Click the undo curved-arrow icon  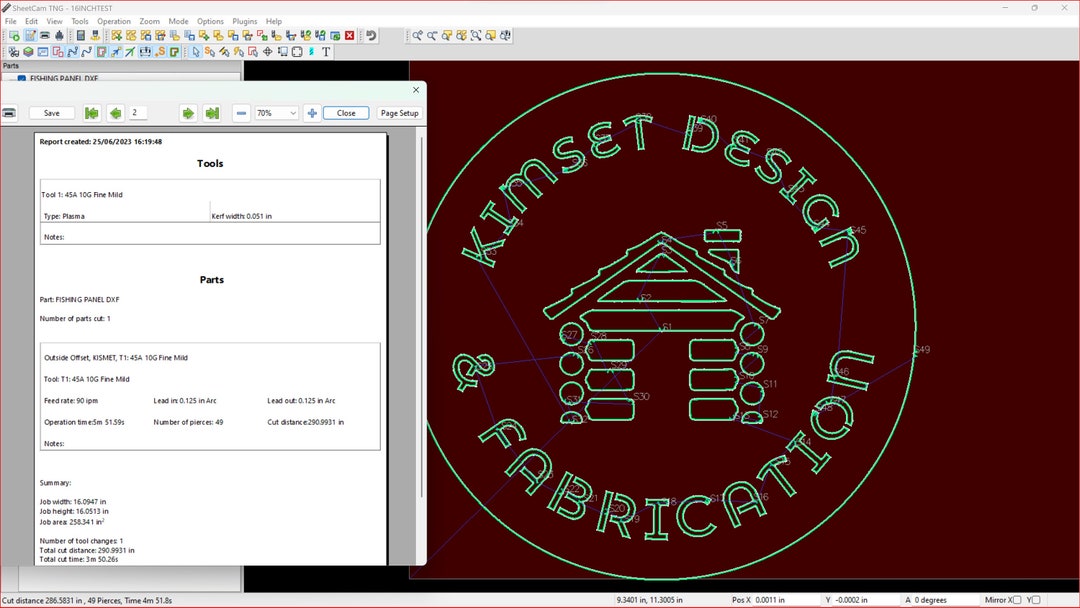pyautogui.click(x=369, y=35)
